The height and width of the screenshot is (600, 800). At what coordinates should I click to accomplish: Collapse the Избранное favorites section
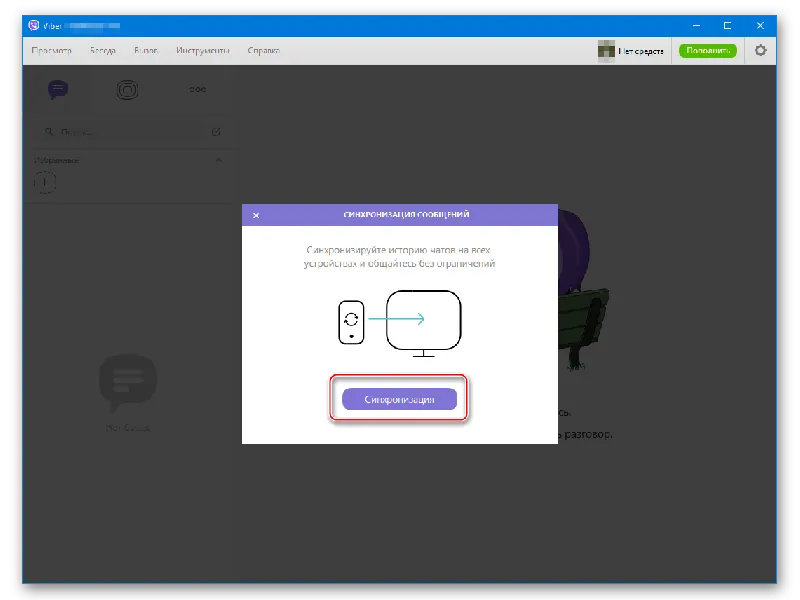pos(219,160)
